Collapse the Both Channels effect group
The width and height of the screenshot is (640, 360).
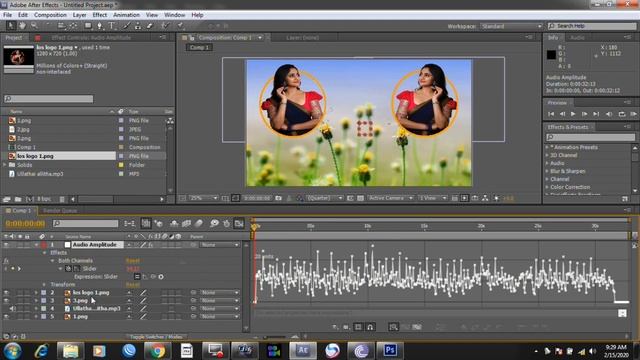click(x=52, y=260)
